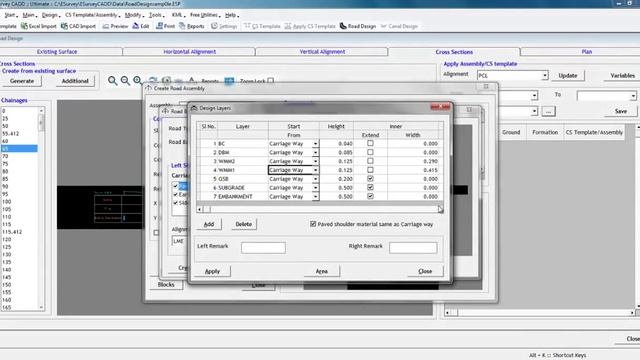Open Reports from the main toolbar
The image size is (640, 360).
pyautogui.click(x=191, y=26)
